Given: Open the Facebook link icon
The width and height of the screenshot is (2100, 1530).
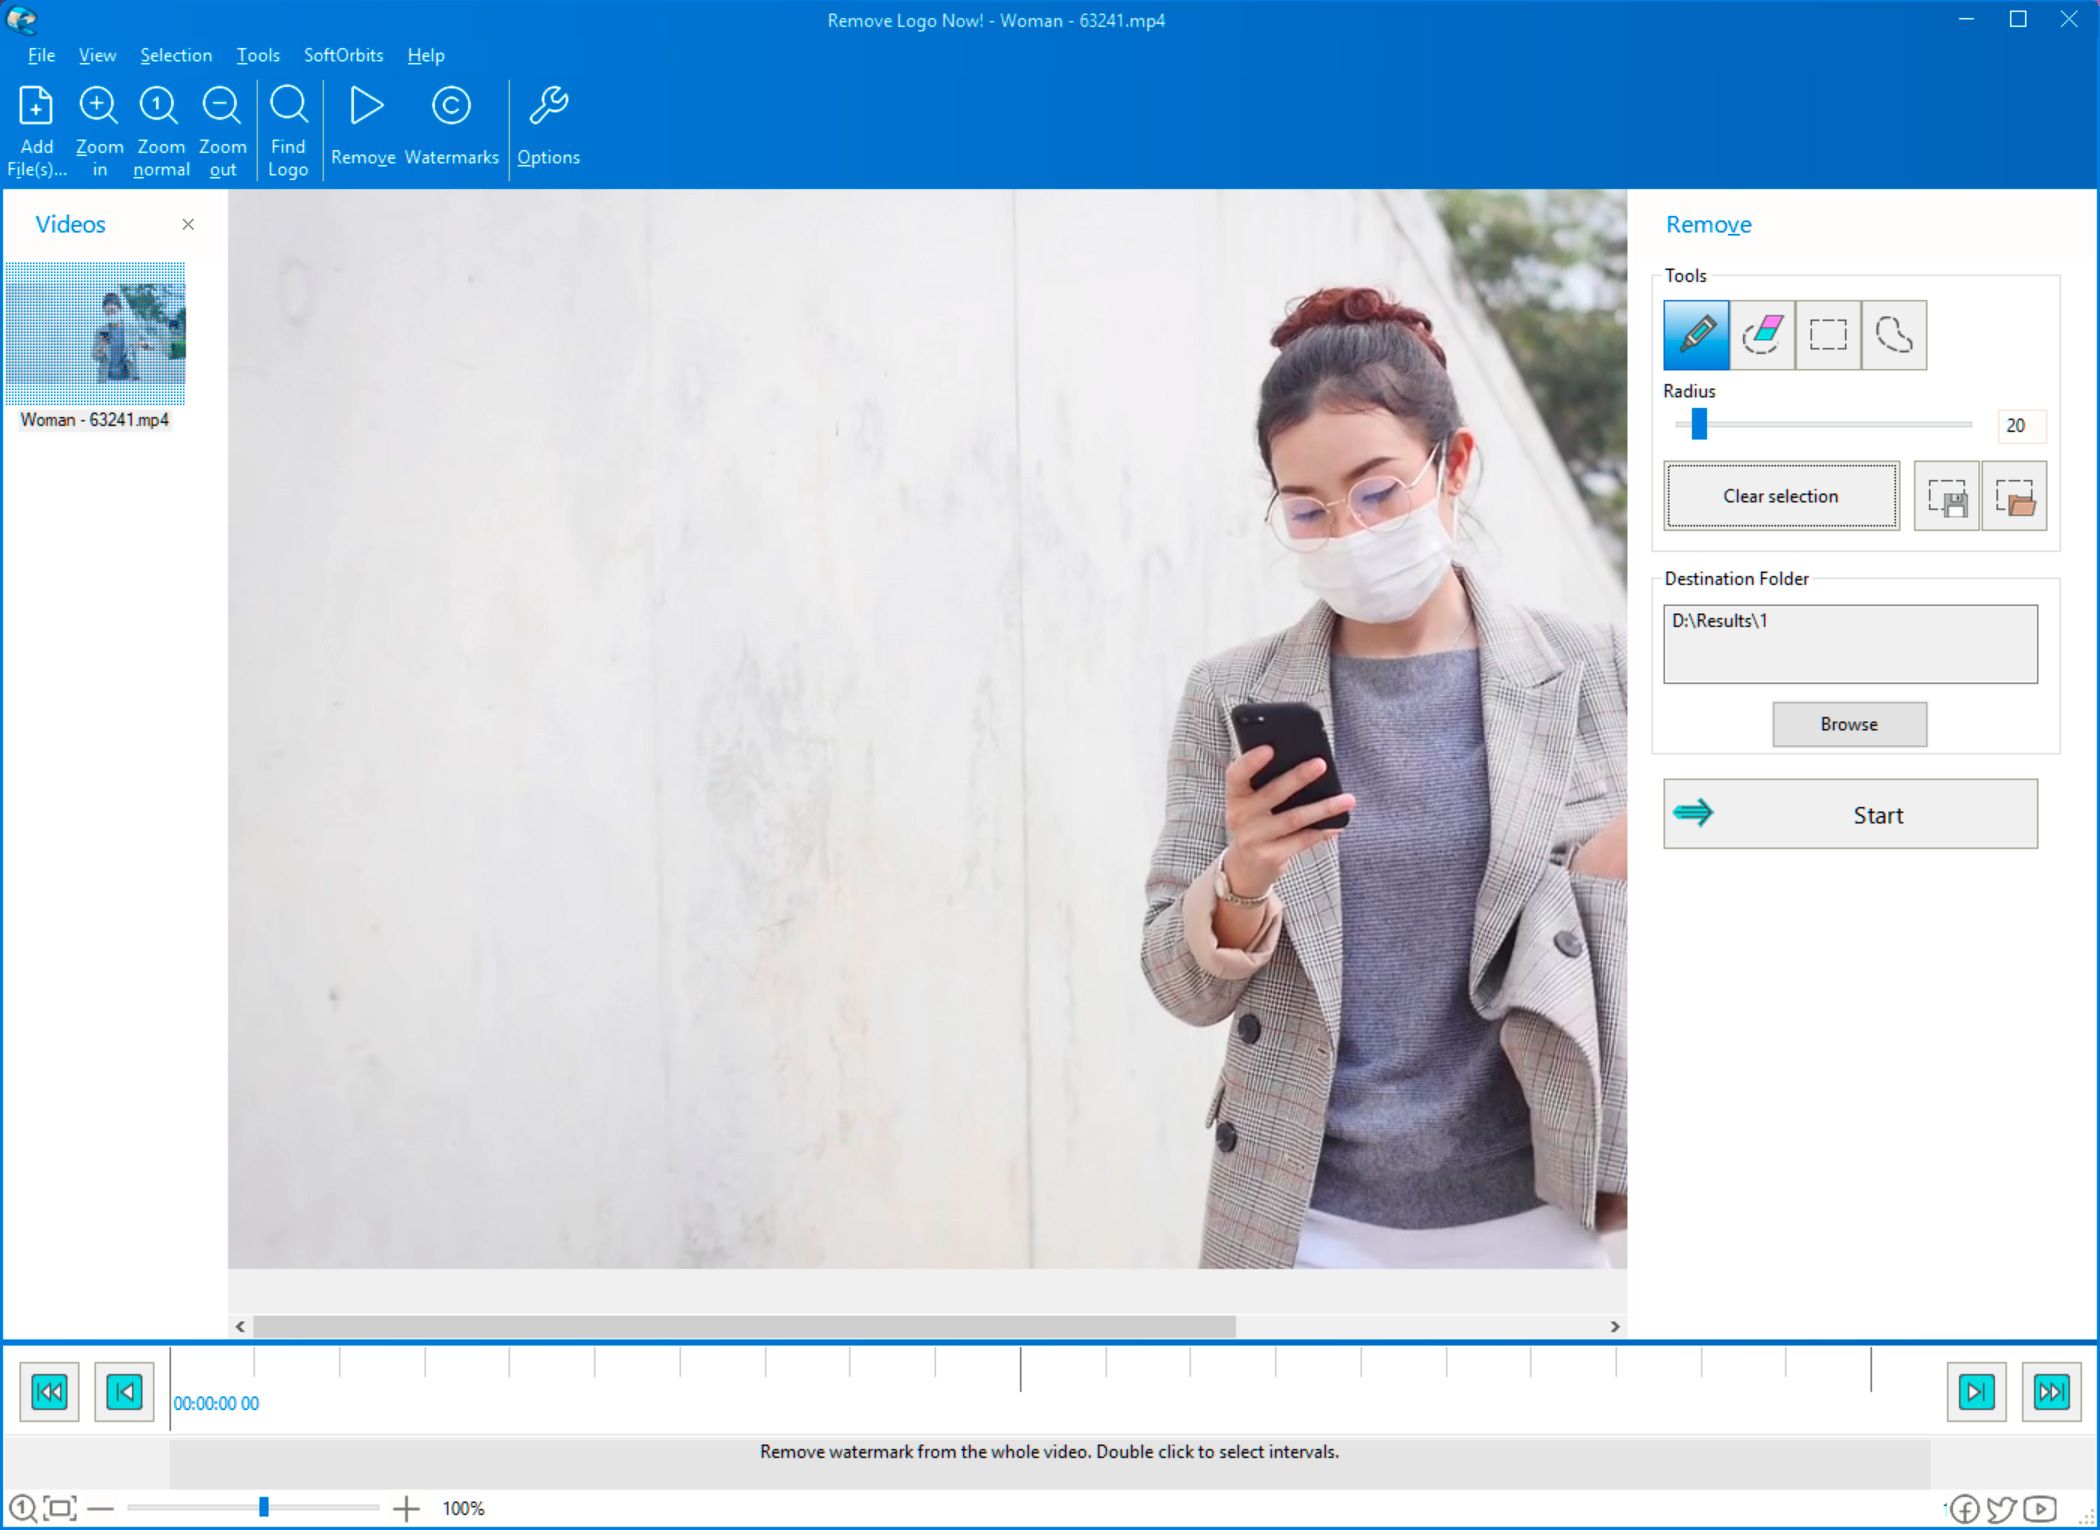Looking at the screenshot, I should tap(1964, 1509).
